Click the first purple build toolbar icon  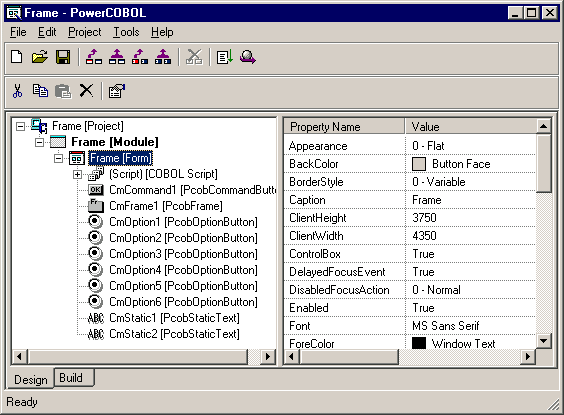click(x=94, y=57)
